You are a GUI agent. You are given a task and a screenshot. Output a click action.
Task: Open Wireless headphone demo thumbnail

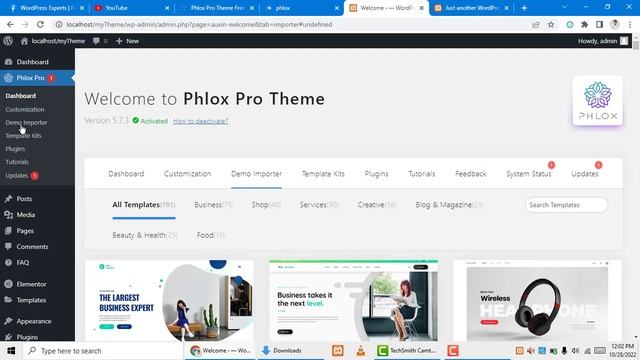click(x=538, y=300)
